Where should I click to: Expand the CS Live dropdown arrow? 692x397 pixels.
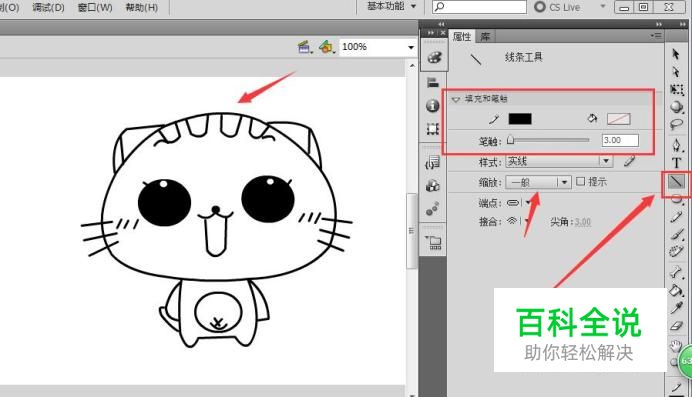[x=602, y=7]
